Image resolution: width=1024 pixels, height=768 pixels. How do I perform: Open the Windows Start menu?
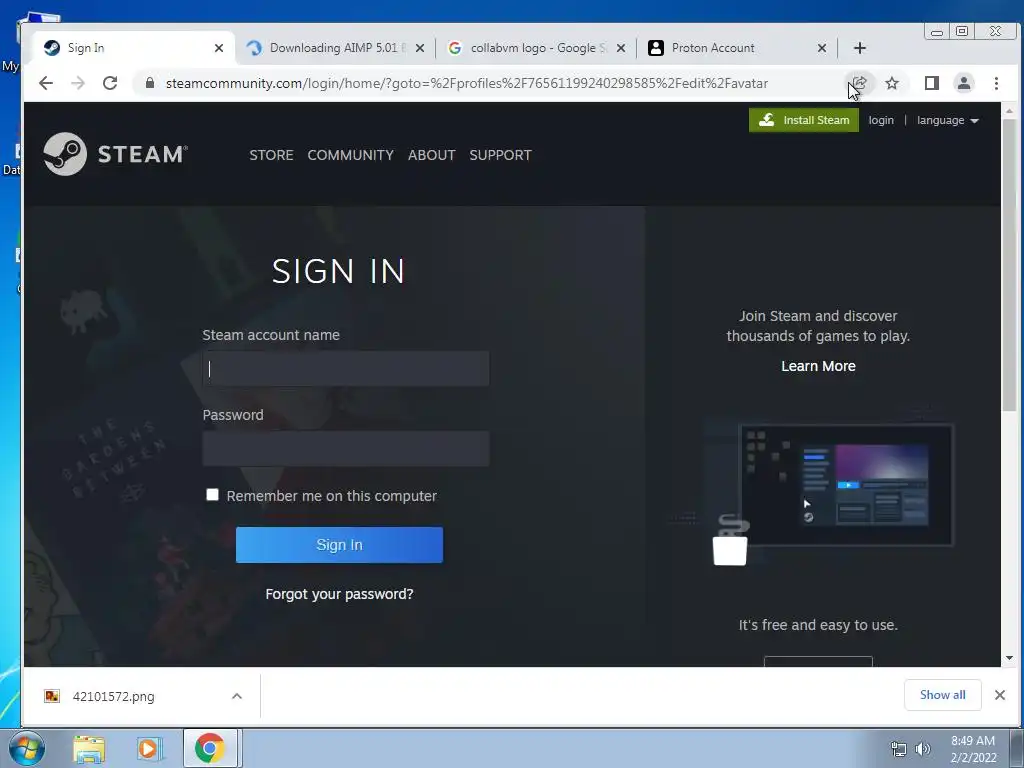[26, 748]
